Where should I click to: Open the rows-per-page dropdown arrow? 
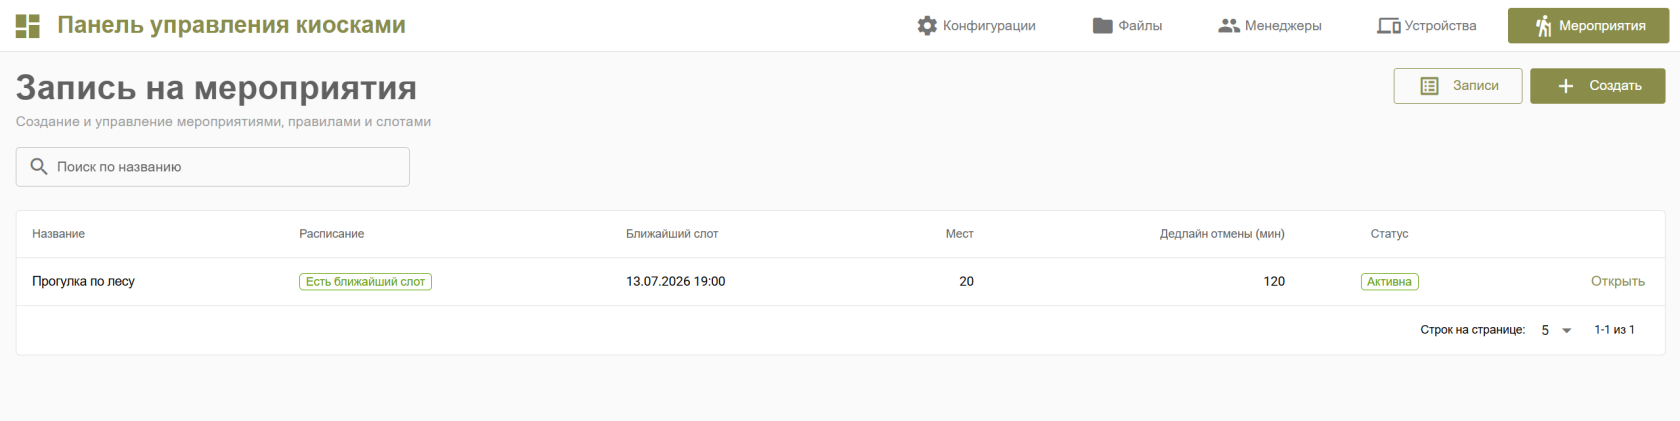(1567, 330)
